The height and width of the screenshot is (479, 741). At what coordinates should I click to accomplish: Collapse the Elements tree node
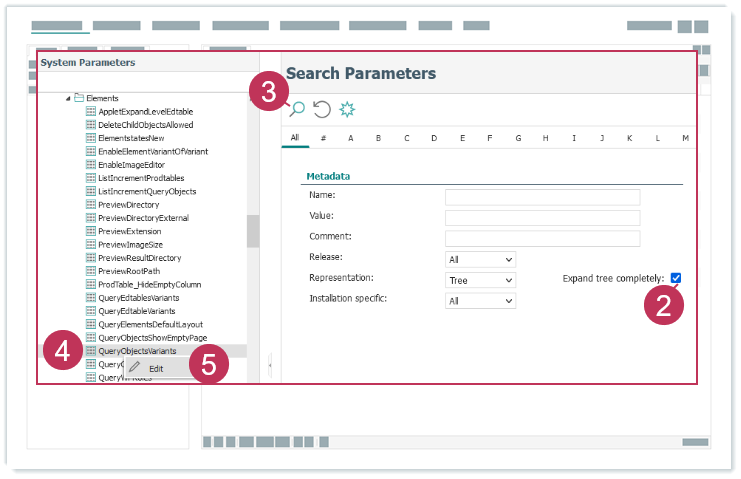click(x=69, y=98)
